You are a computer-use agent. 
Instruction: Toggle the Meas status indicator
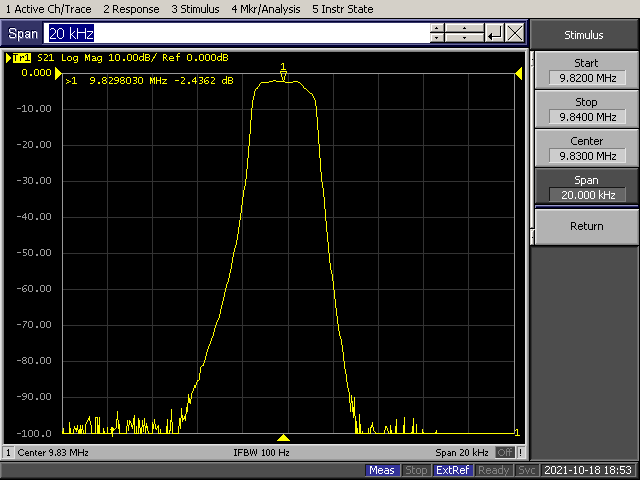(382, 470)
